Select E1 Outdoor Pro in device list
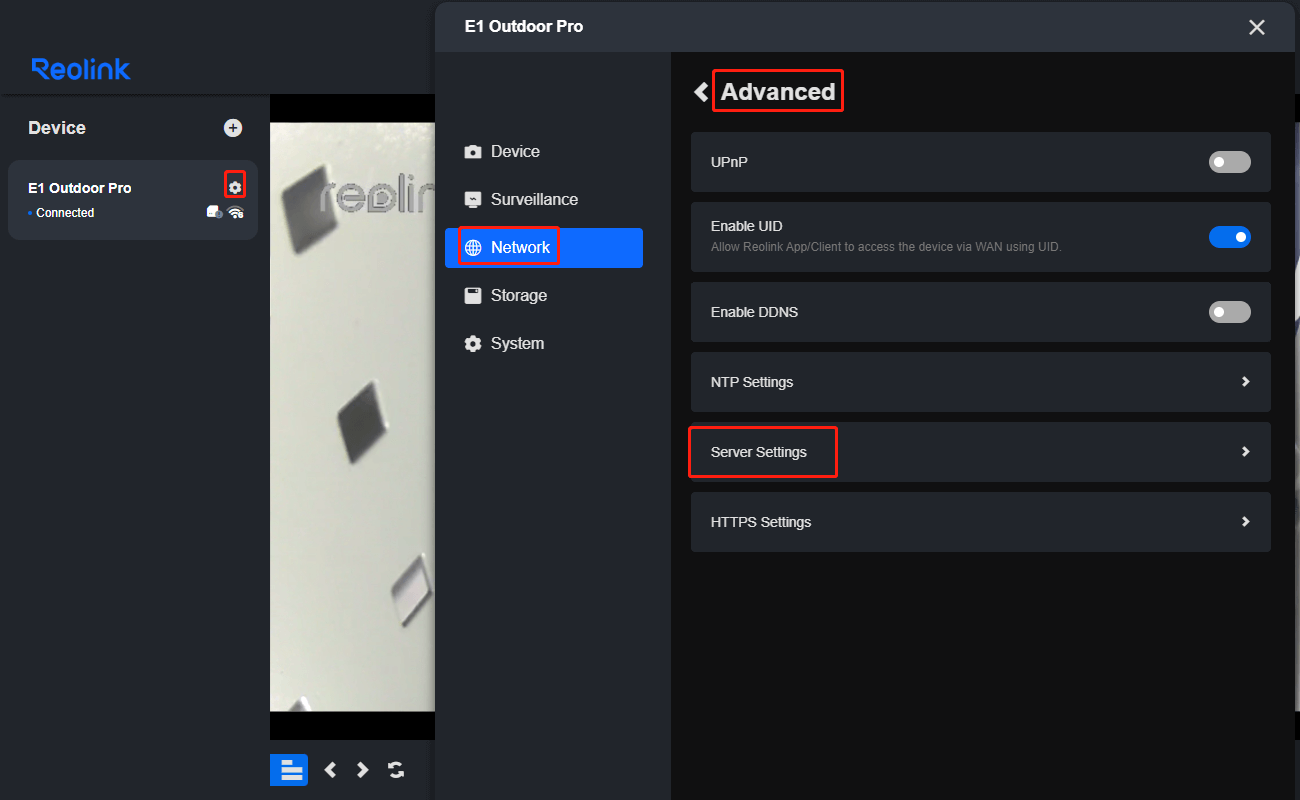This screenshot has height=800, width=1300. 133,200
